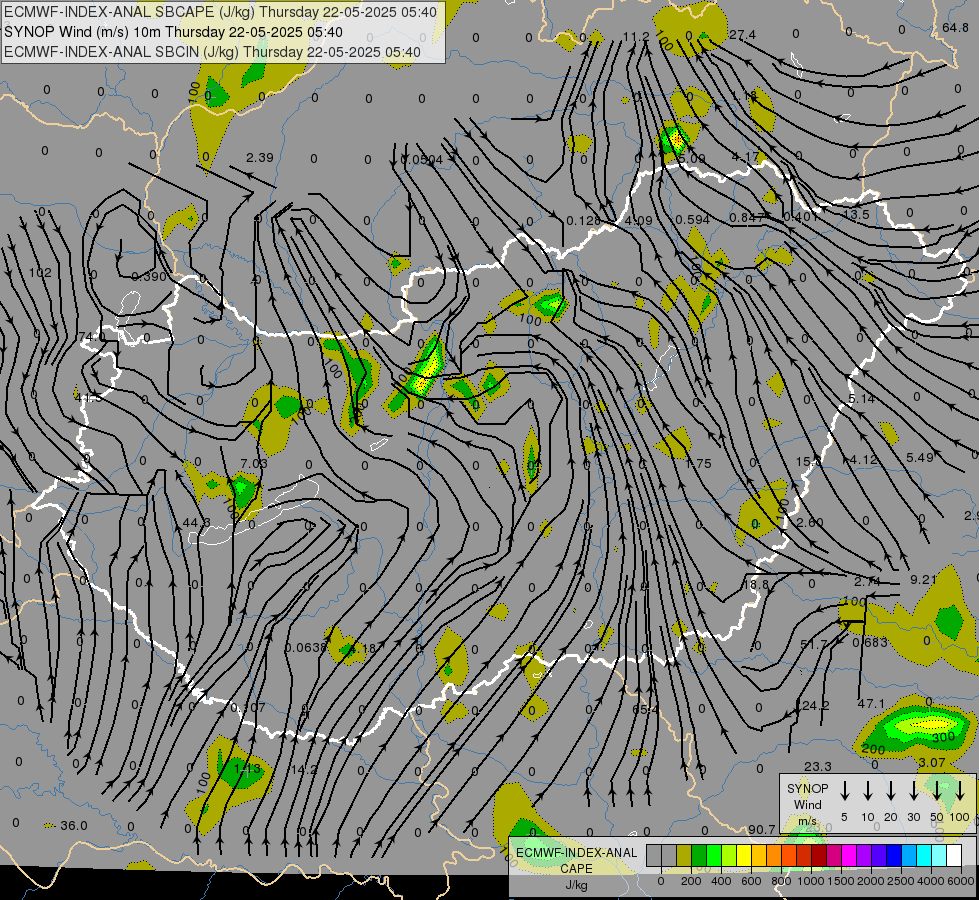Click the 0.390 value on the map
Viewport: 979px width, 900px height.
coord(149,277)
